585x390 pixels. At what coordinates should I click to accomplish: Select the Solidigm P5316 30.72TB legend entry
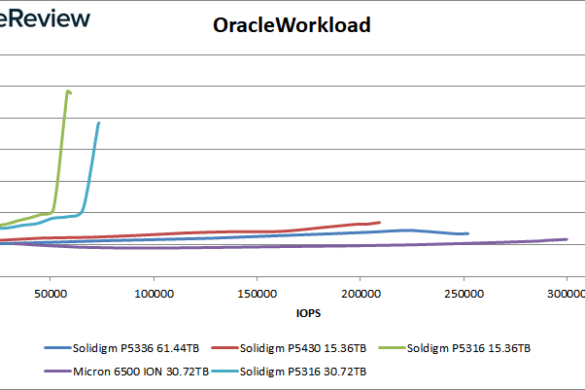289,372
